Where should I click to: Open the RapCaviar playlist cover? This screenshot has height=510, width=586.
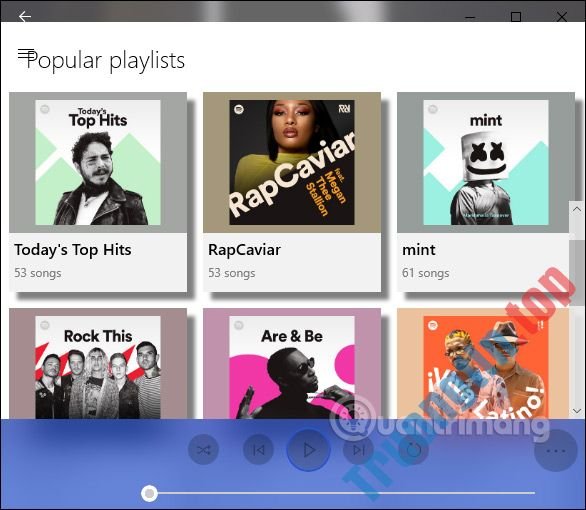(x=292, y=163)
